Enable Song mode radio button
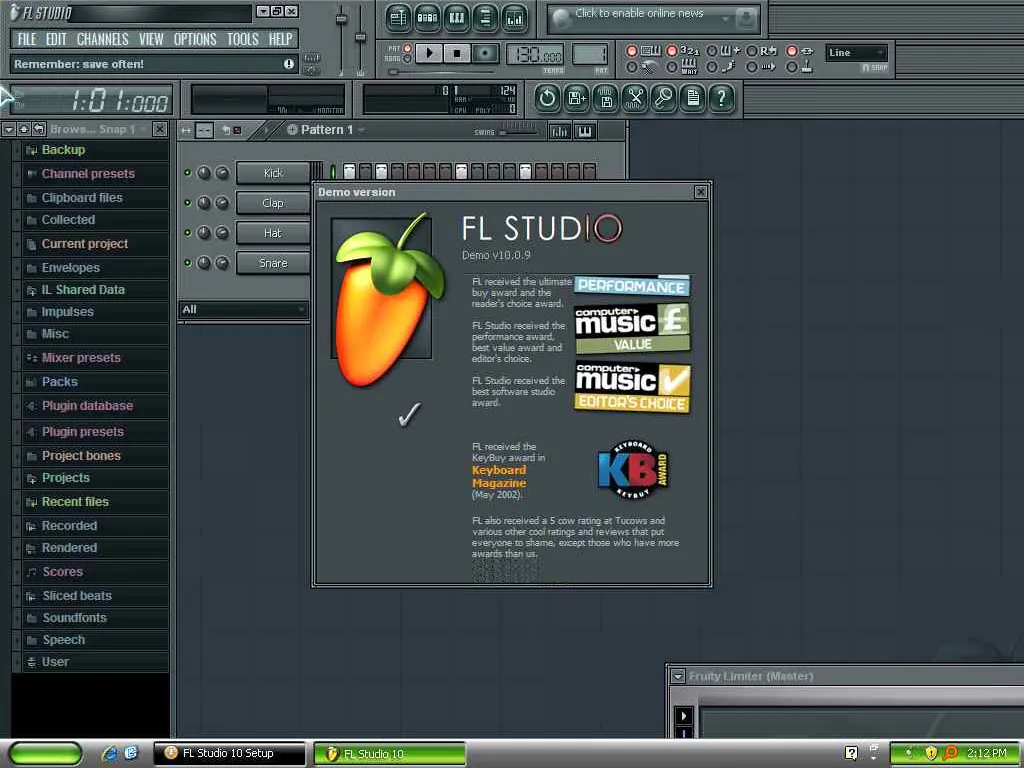The width and height of the screenshot is (1024, 768). point(408,59)
